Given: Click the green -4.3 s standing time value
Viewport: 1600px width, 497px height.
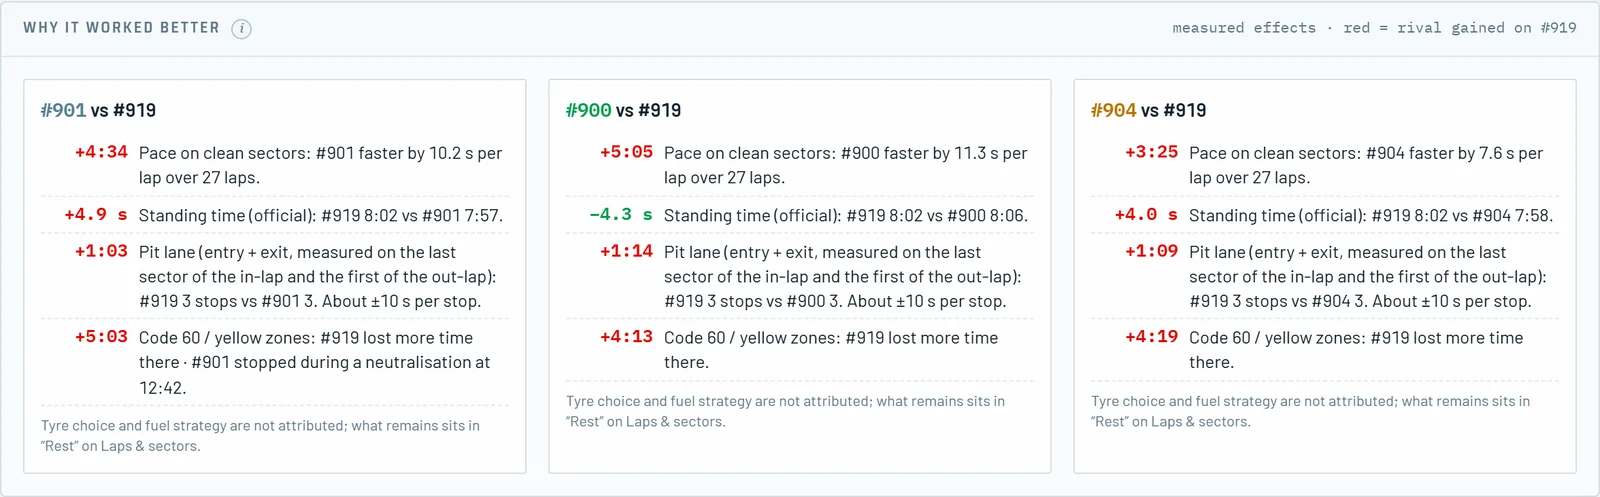Looking at the screenshot, I should click(621, 214).
